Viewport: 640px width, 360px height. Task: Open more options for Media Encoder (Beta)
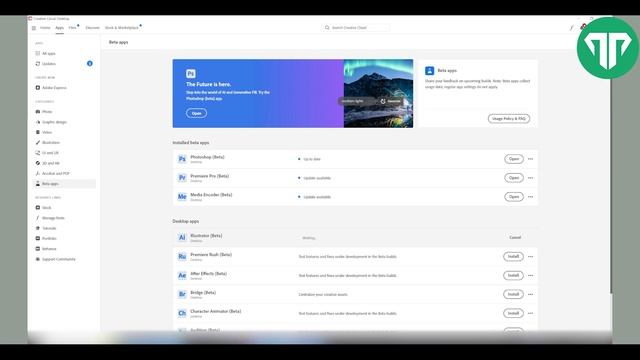[530, 197]
